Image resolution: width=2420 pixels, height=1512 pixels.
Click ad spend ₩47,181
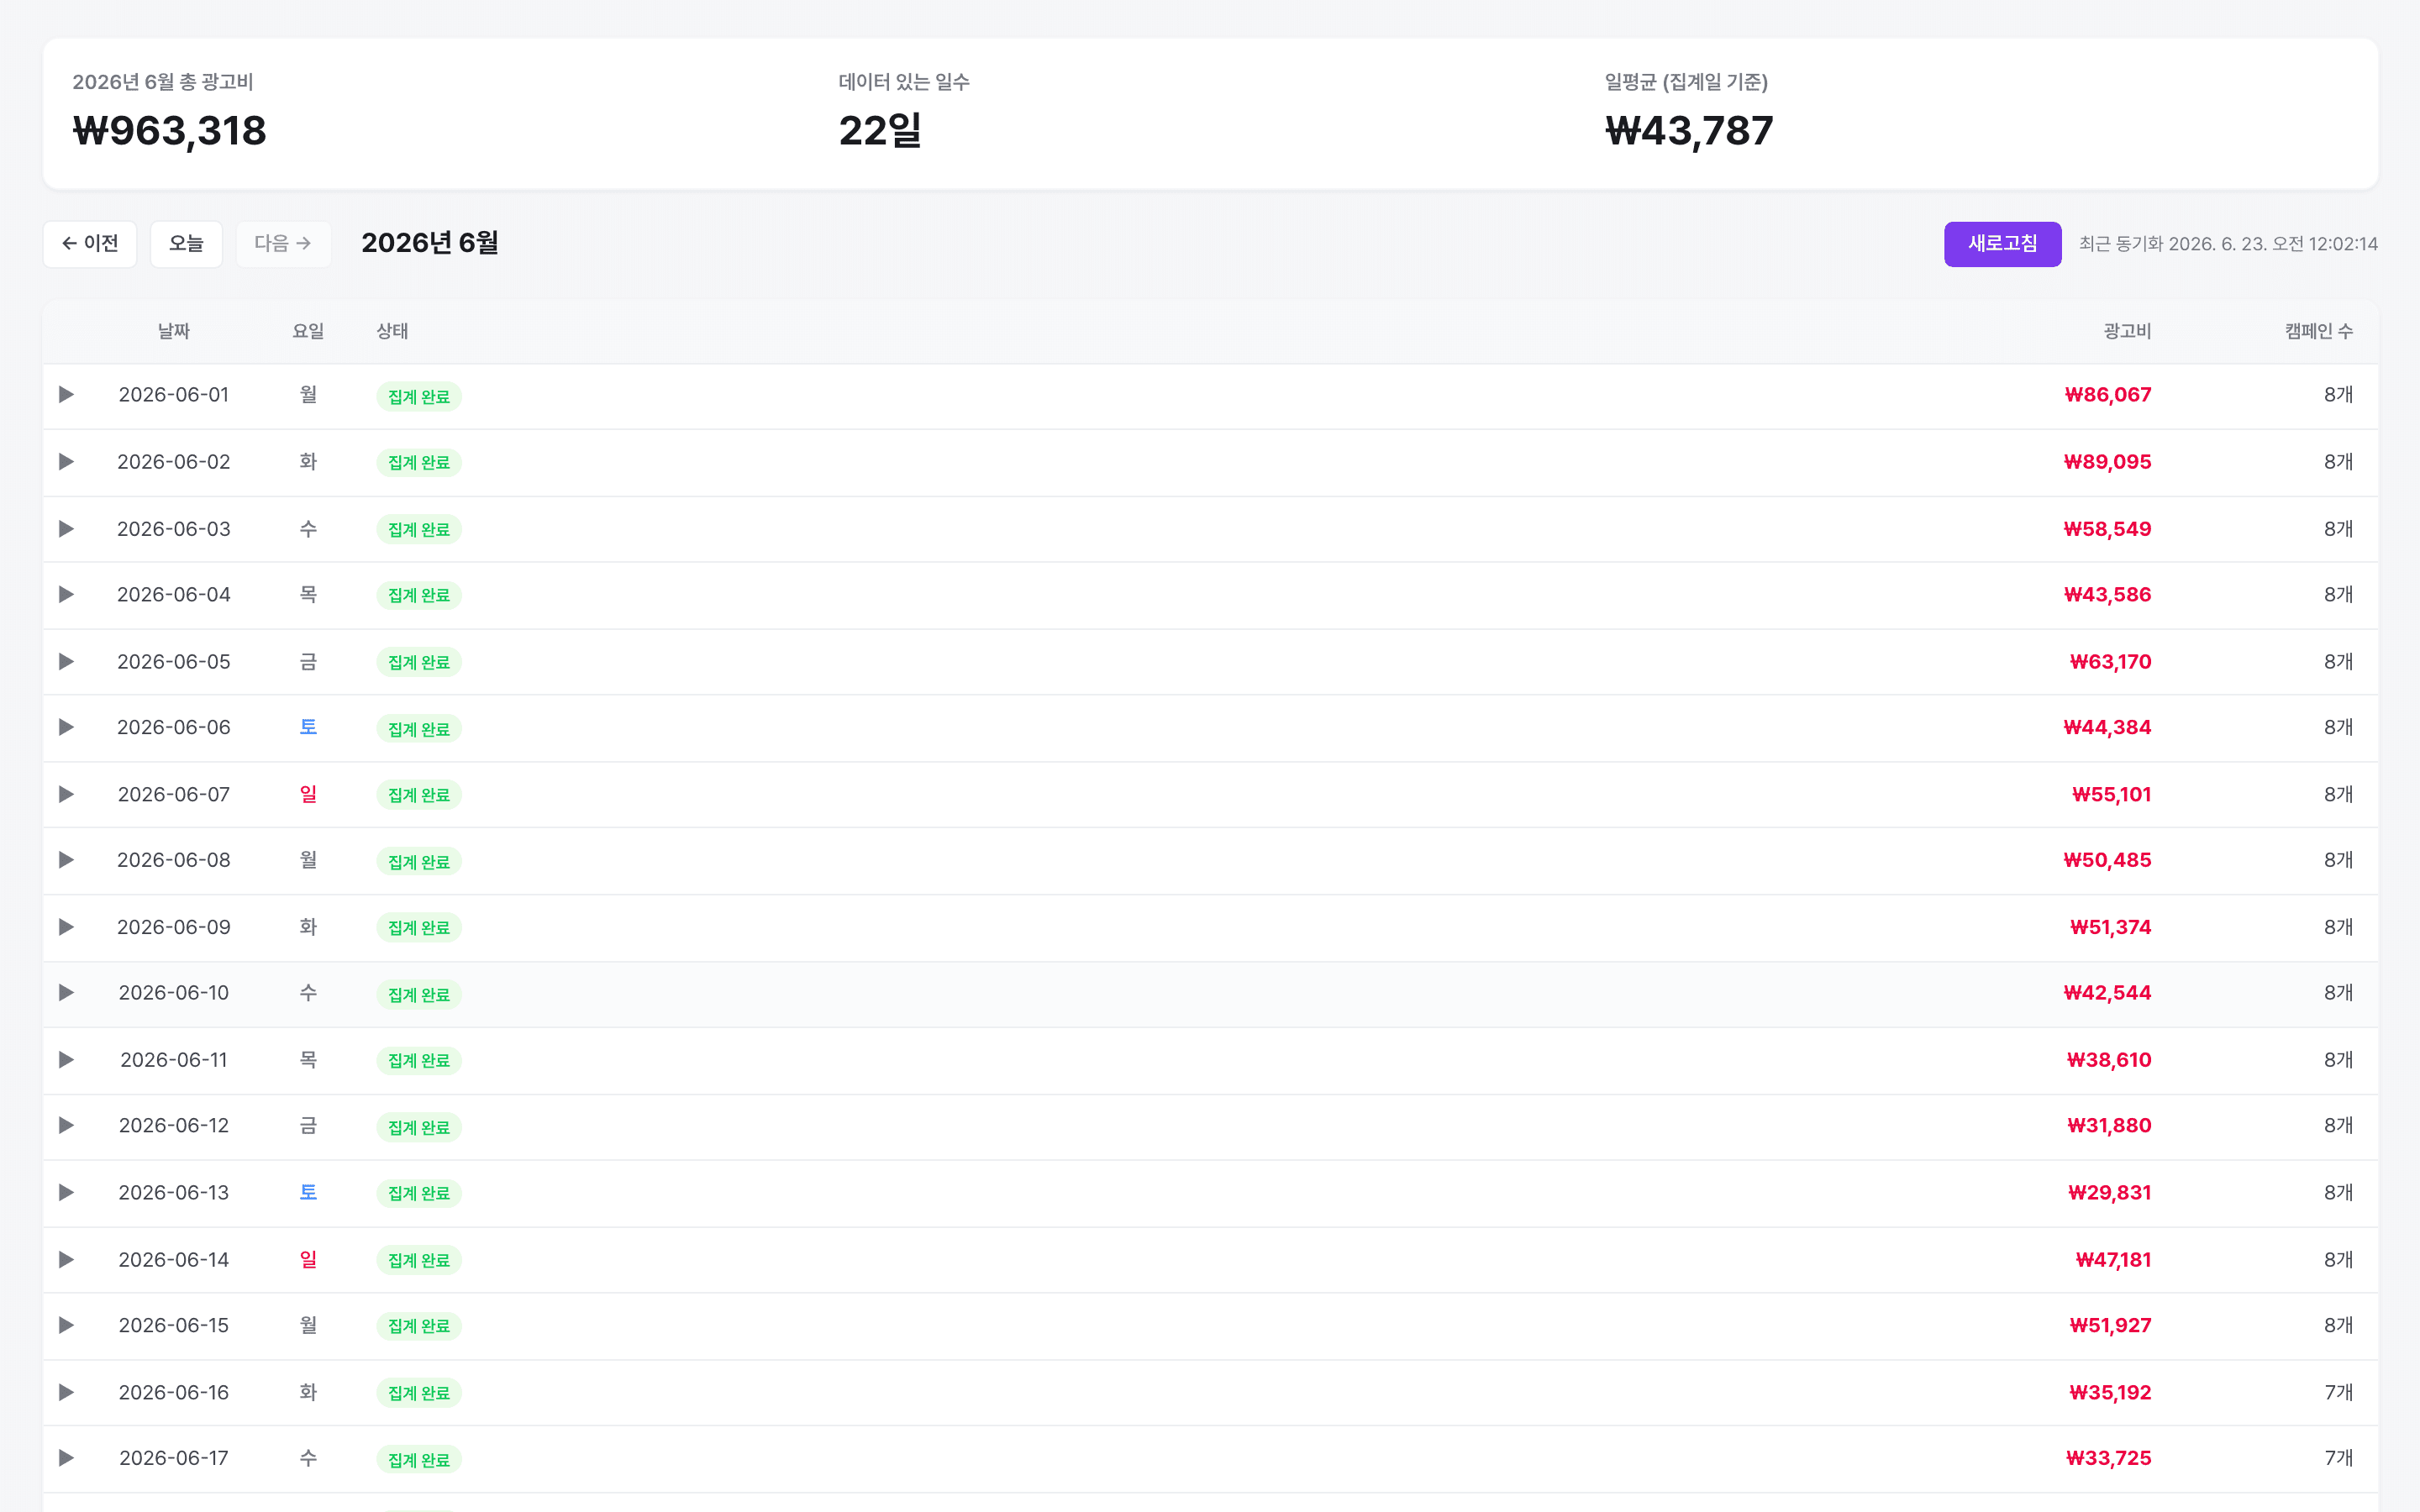pos(2113,1260)
